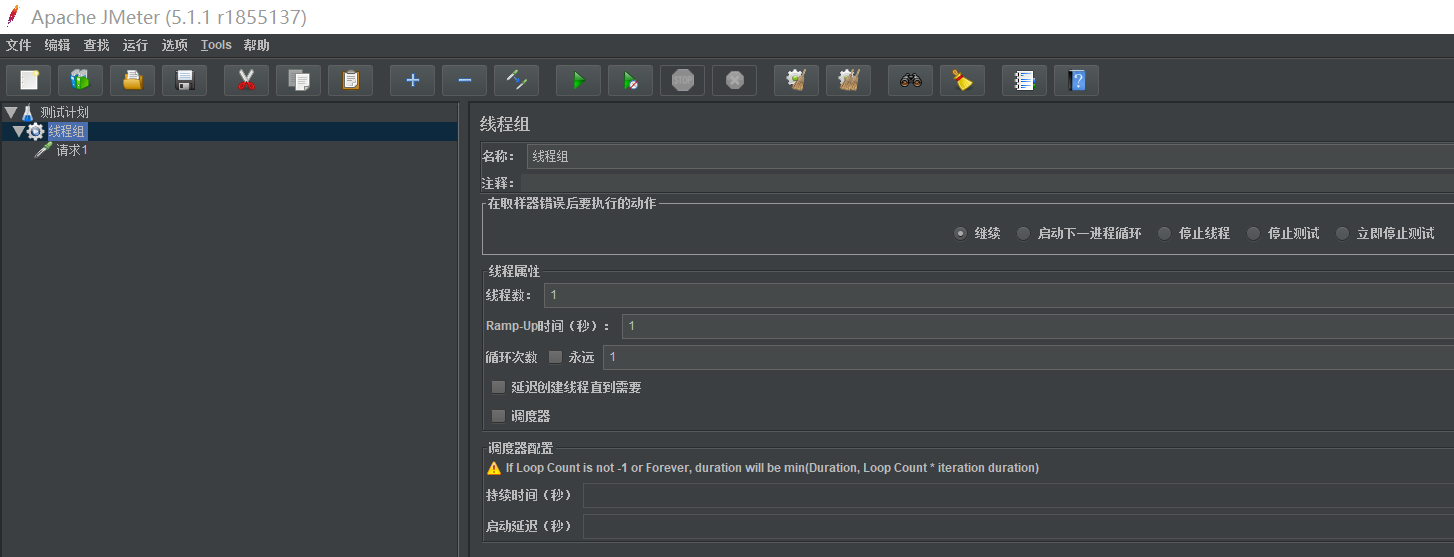The width and height of the screenshot is (1454, 557).
Task: Click the Open file folder icon
Action: click(132, 80)
